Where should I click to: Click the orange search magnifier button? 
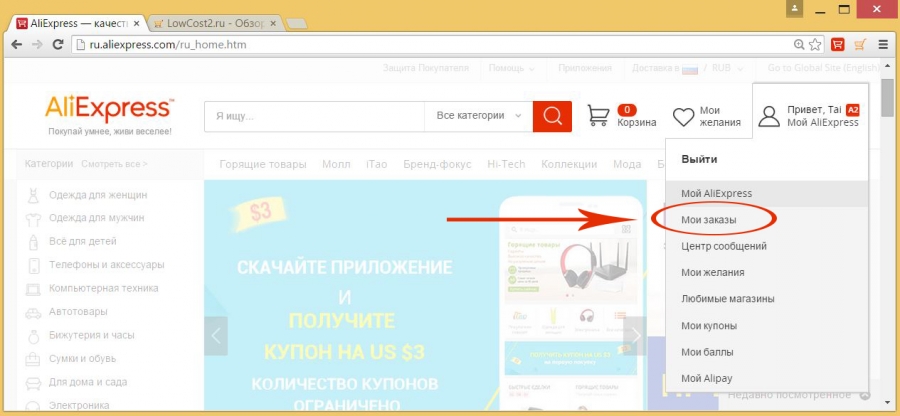[x=552, y=116]
